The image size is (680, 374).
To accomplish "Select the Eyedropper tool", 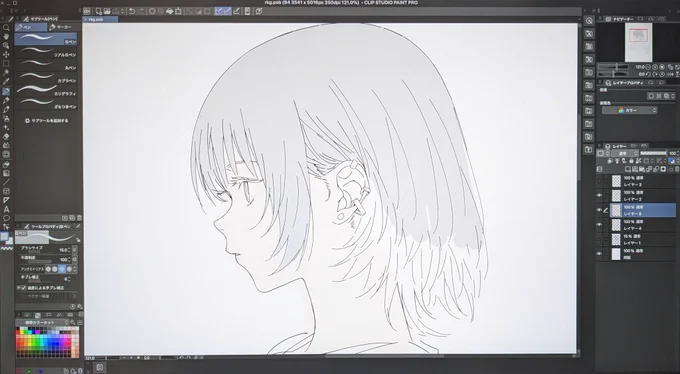I will tap(6, 82).
